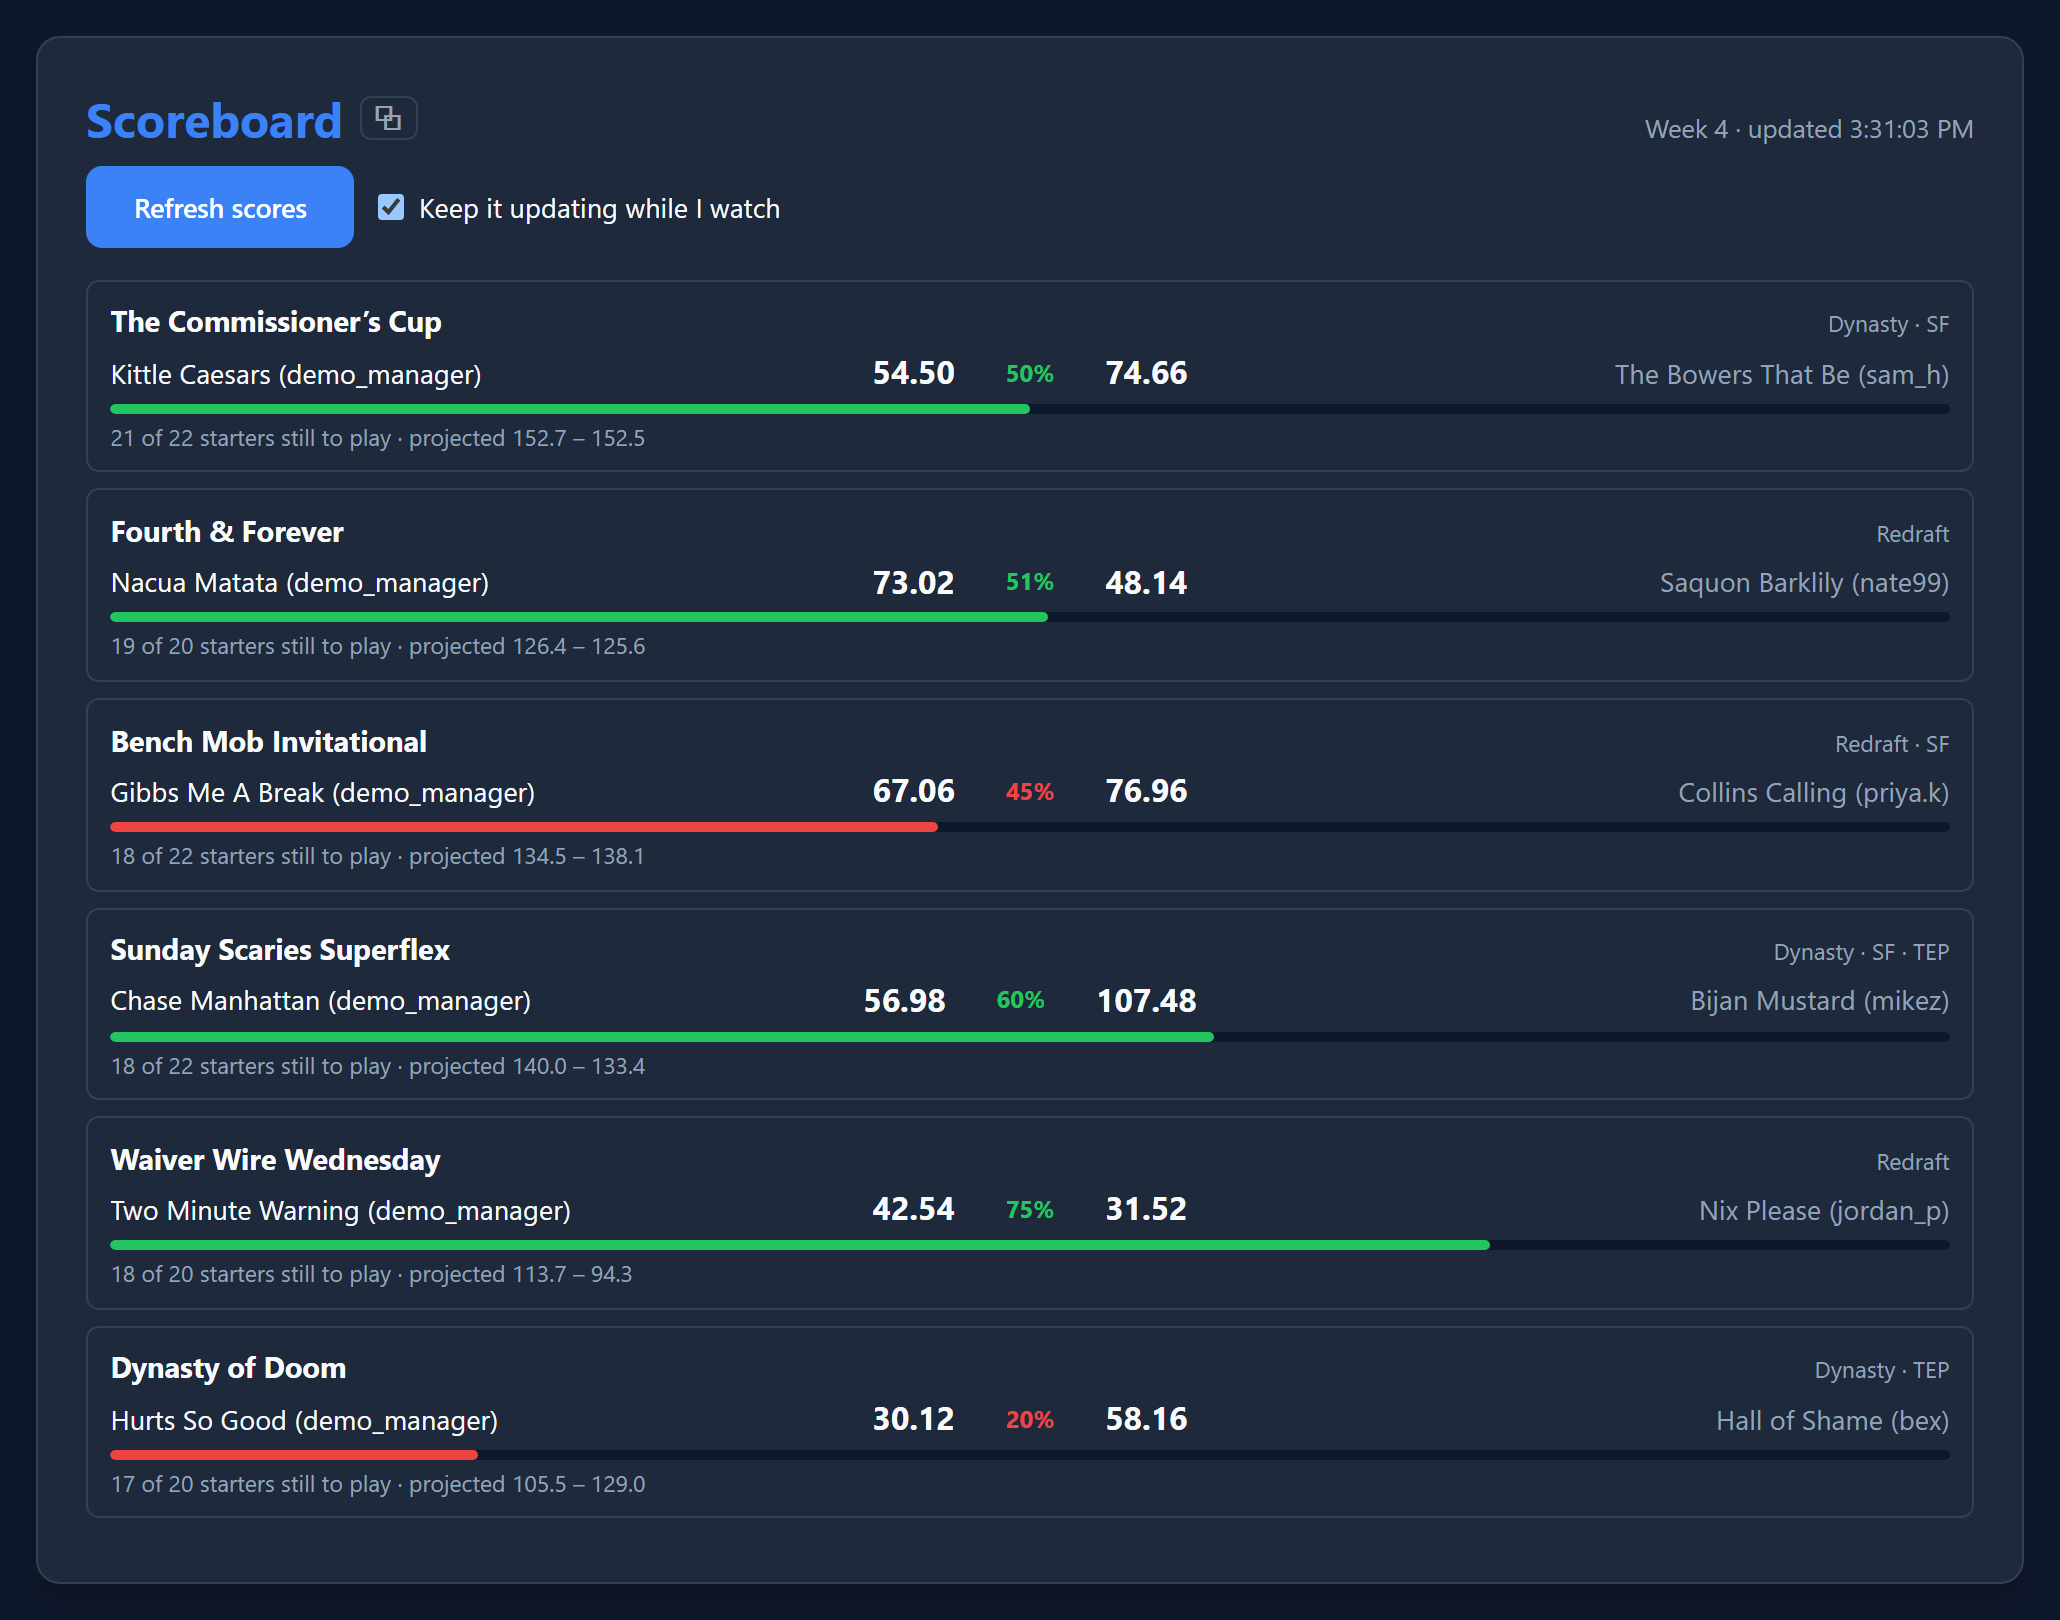This screenshot has width=2060, height=1620.
Task: Click the Commissioner's Cup win probability bar
Action: point(1030,409)
